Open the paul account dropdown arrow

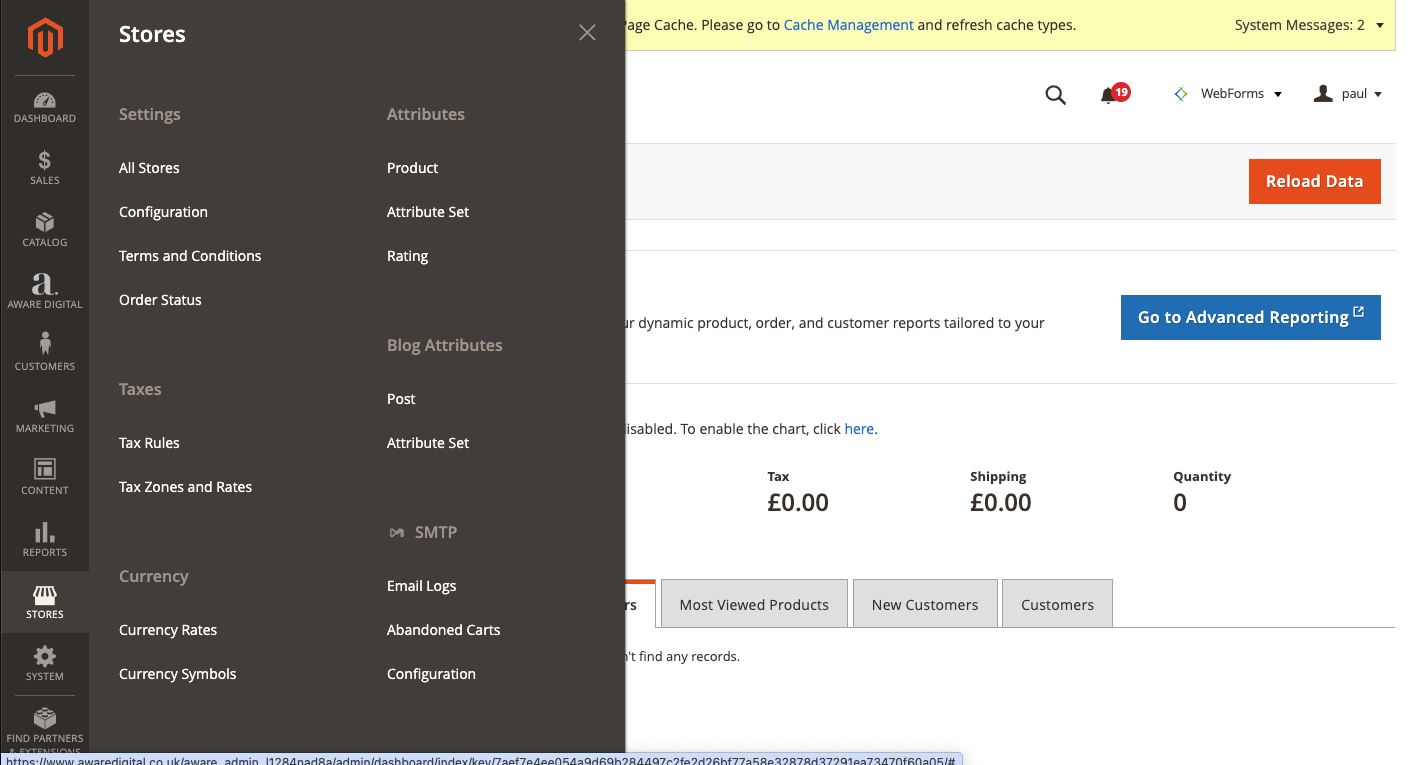tap(1378, 95)
